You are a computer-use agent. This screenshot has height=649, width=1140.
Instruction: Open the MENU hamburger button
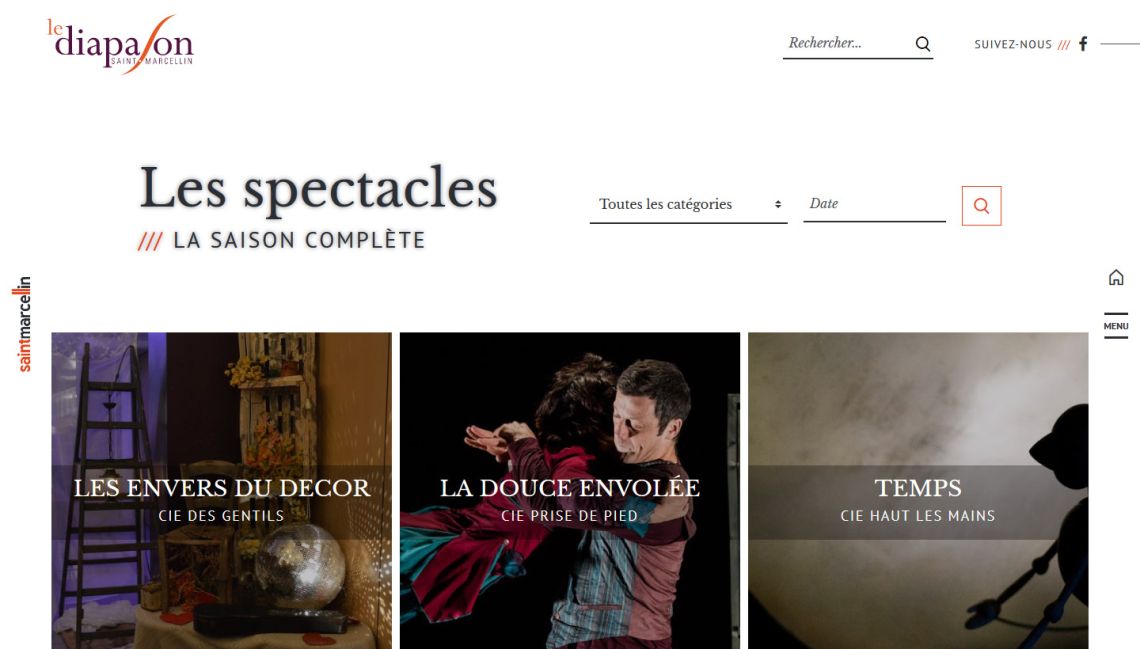click(1116, 326)
